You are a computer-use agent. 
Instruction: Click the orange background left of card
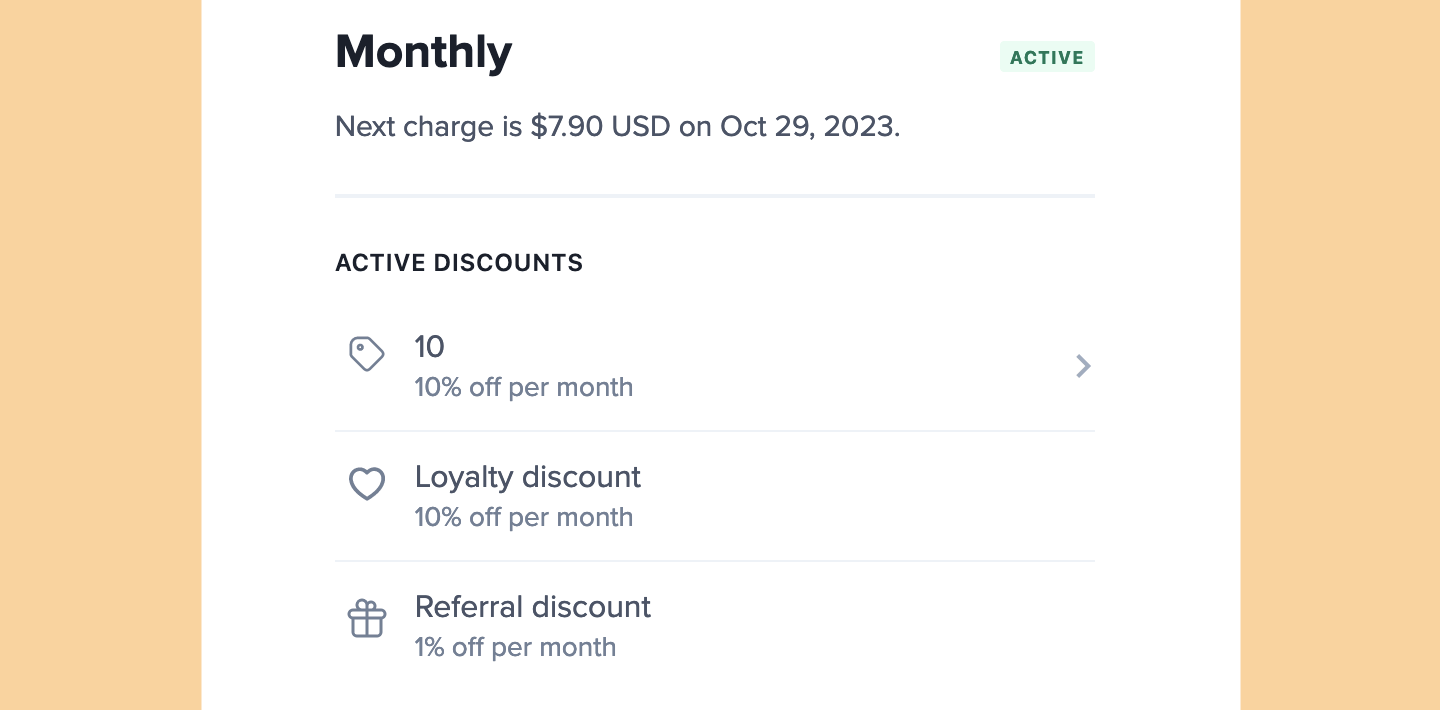tap(100, 355)
